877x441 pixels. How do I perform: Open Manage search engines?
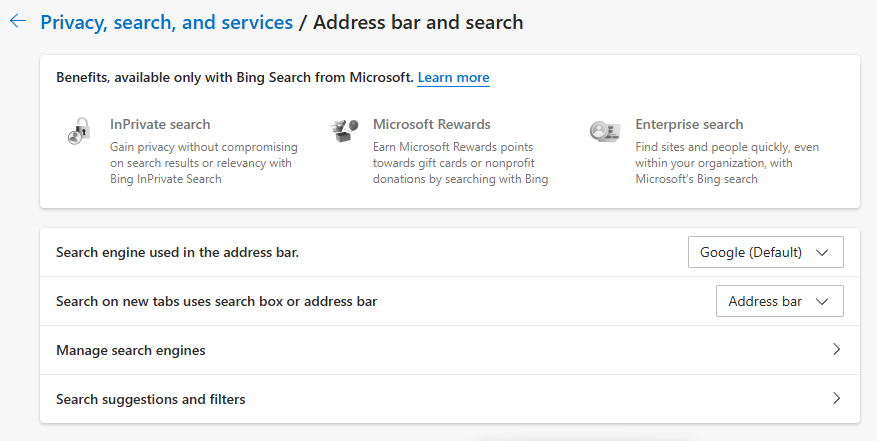pos(450,350)
